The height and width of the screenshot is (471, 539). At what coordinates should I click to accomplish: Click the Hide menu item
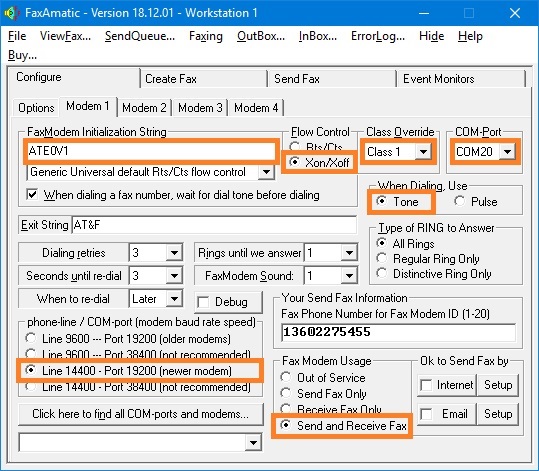click(x=431, y=36)
